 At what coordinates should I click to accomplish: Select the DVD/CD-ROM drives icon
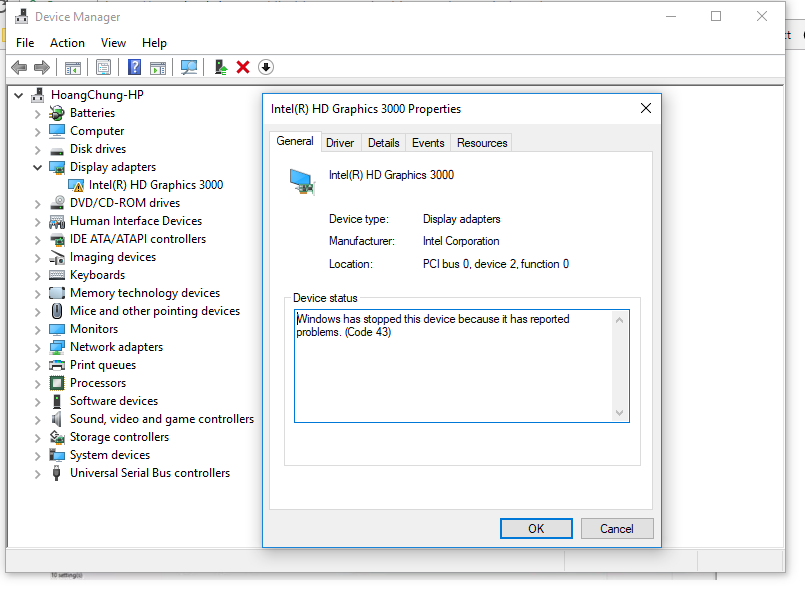(x=57, y=203)
